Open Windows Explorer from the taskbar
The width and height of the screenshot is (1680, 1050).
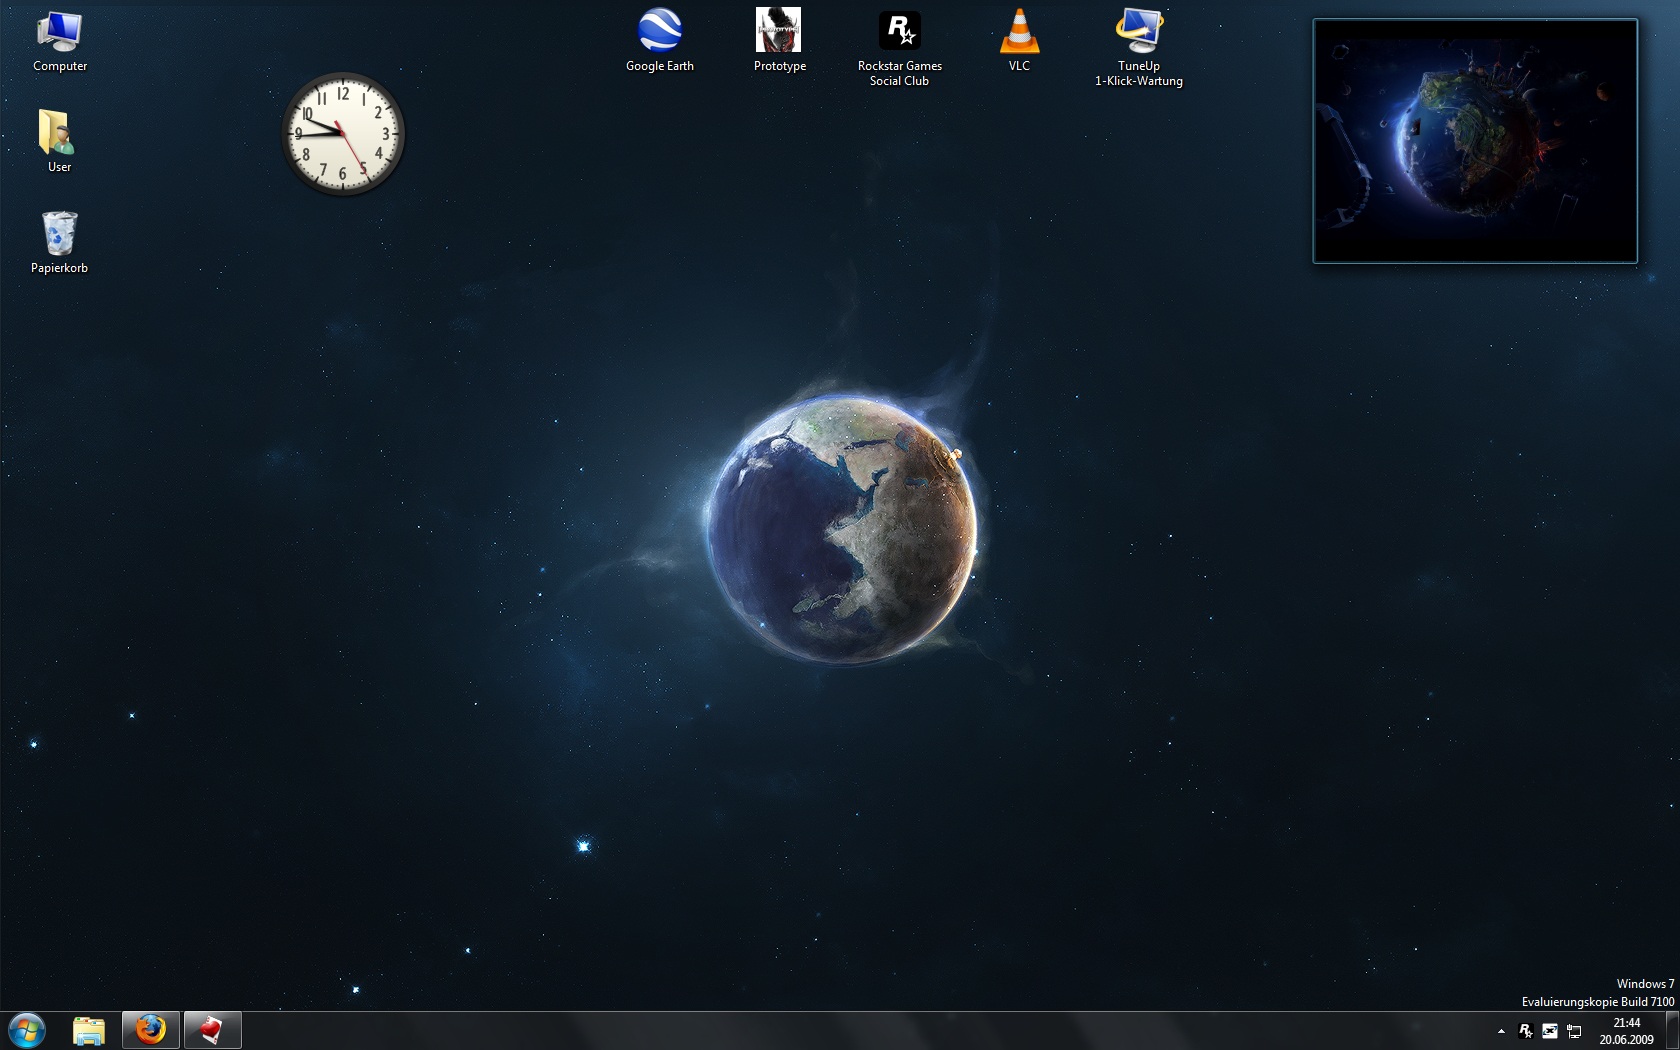pyautogui.click(x=89, y=1030)
